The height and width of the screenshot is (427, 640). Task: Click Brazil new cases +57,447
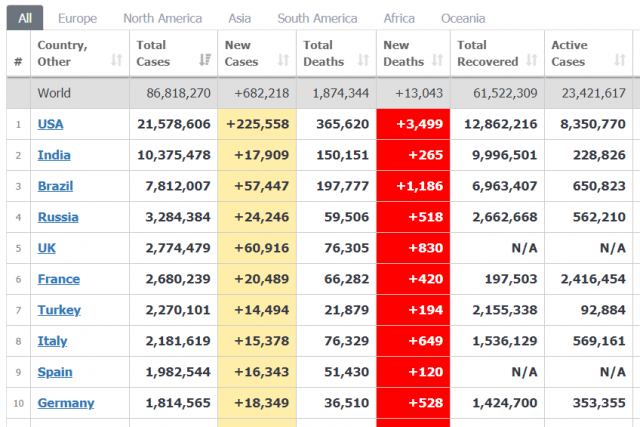(x=262, y=186)
